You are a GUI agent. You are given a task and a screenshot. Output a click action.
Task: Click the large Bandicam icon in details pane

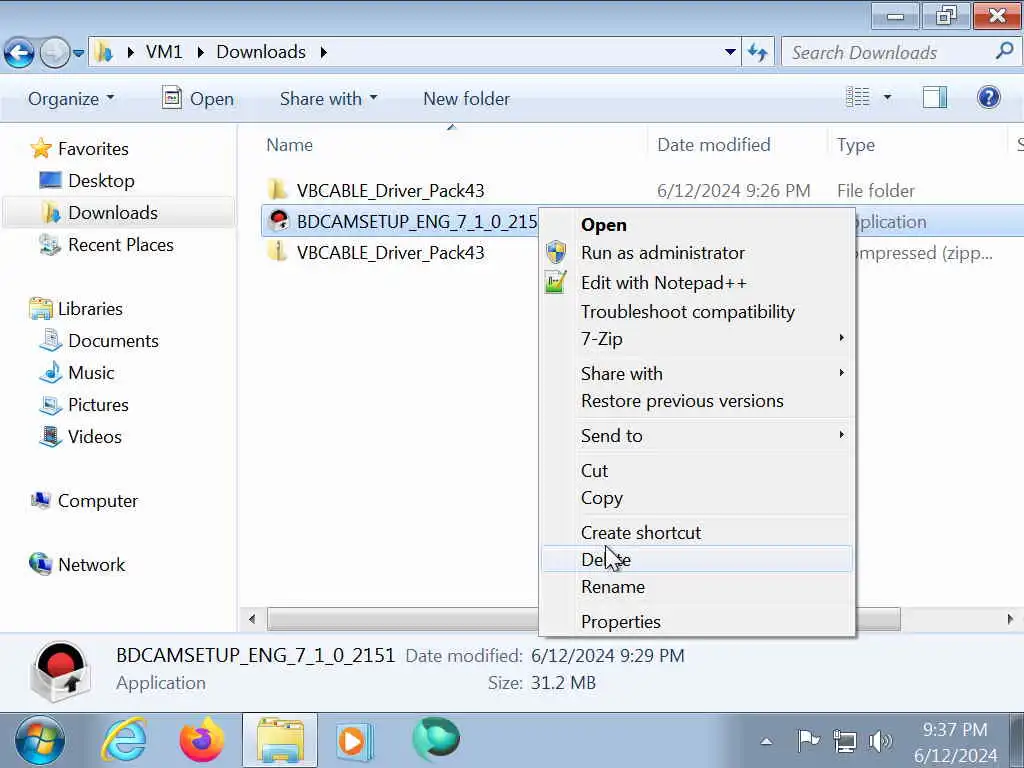tap(60, 671)
